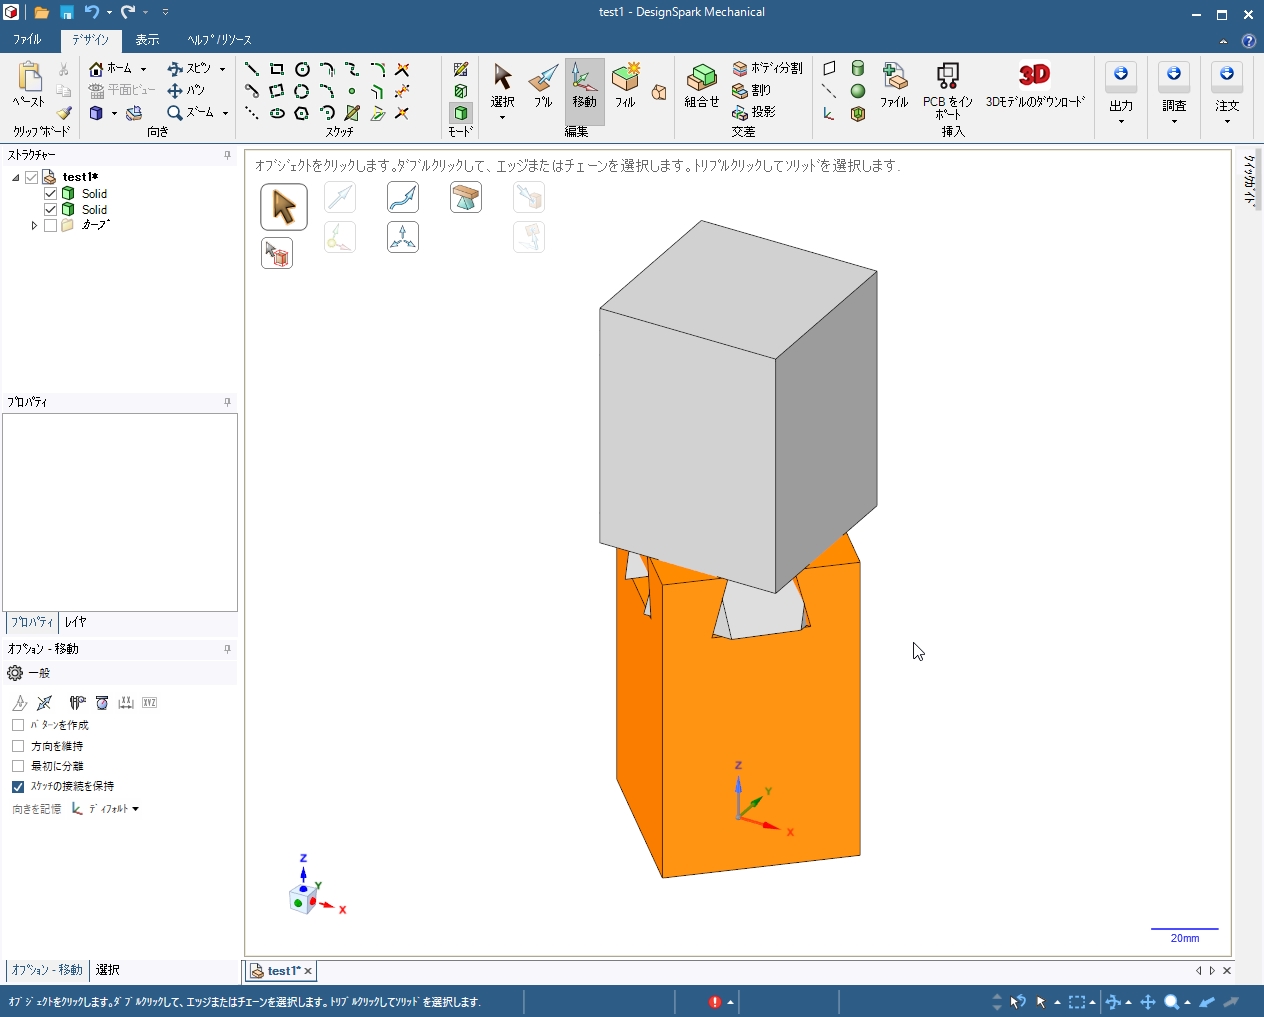Open the 表示 ribbon tab

[147, 40]
